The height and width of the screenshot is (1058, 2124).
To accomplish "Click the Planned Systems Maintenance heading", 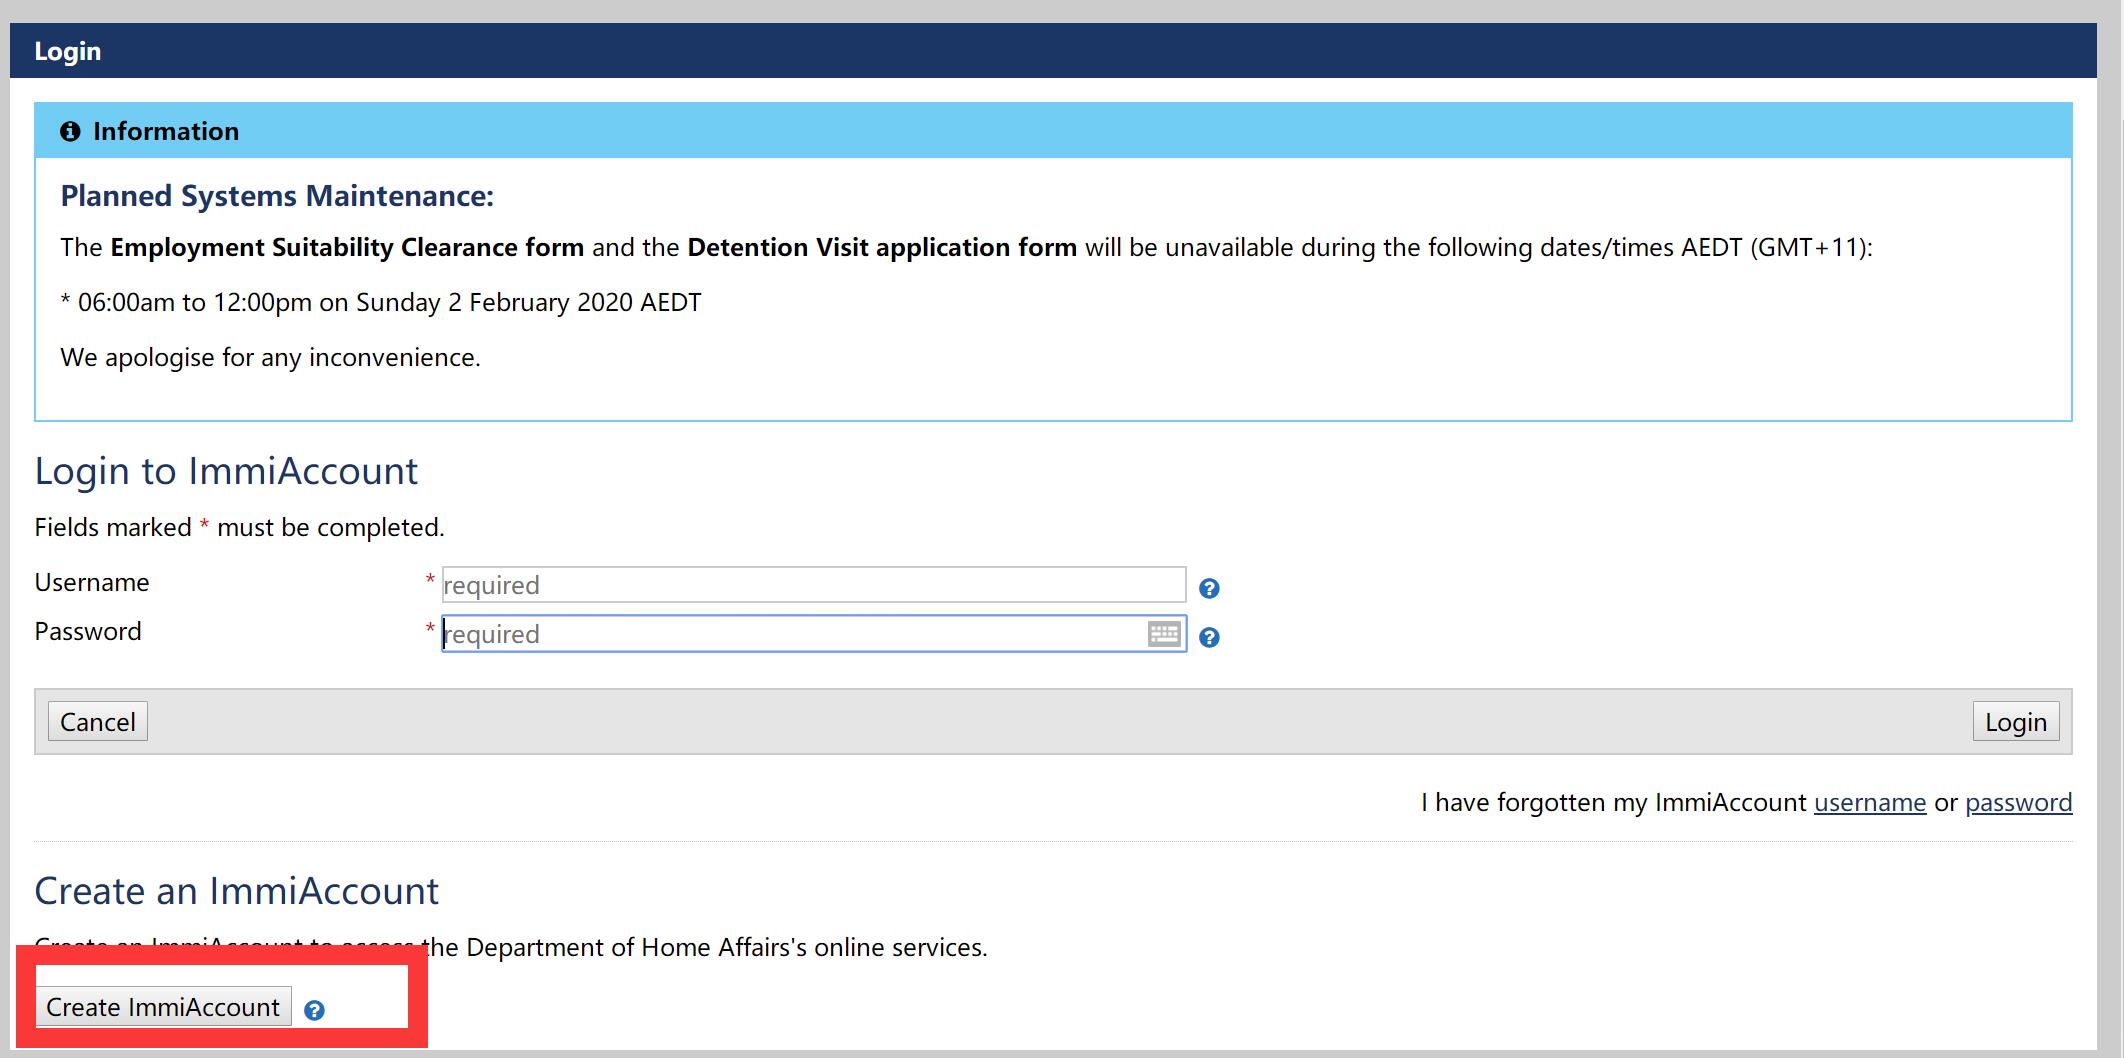I will pos(277,196).
